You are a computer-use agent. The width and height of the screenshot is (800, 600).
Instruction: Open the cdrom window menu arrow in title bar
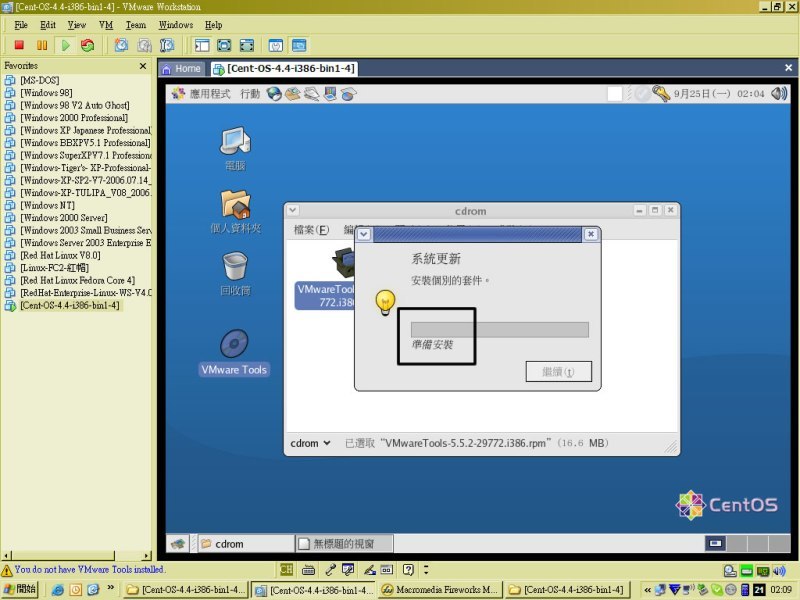293,210
